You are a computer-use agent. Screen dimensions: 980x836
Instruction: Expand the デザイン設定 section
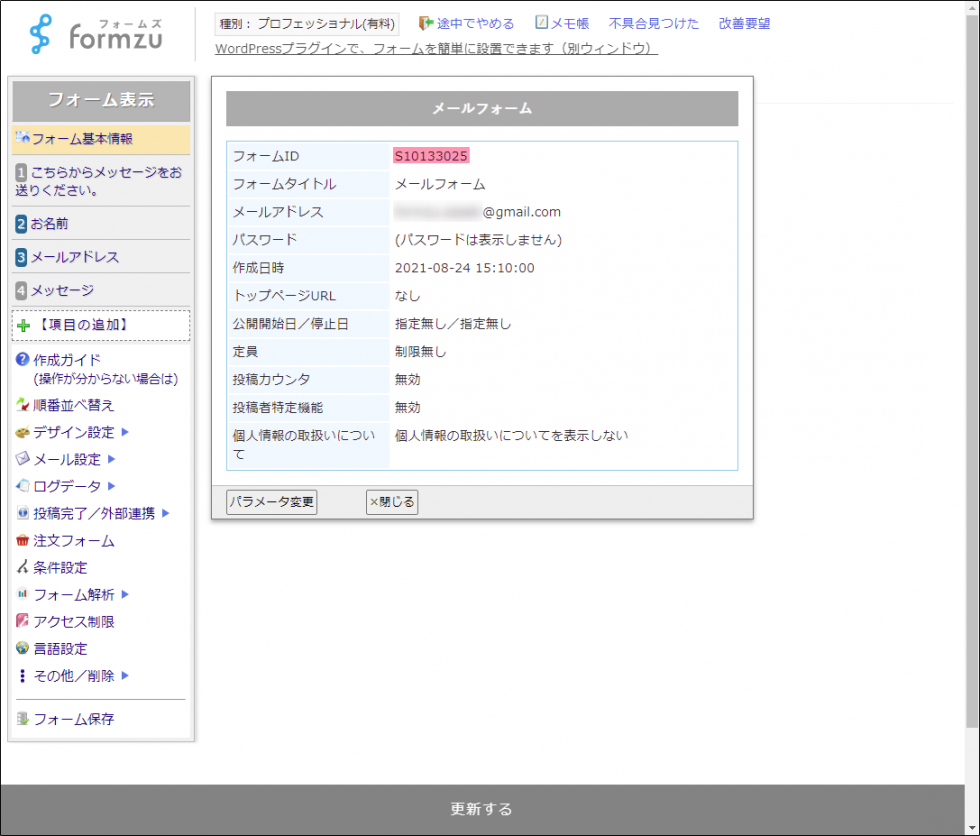(x=22, y=432)
